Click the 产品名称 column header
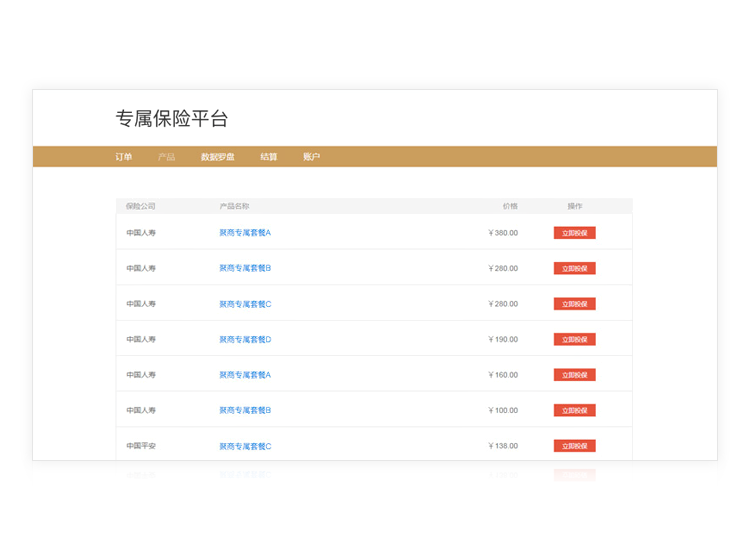The width and height of the screenshot is (750, 550). (234, 206)
